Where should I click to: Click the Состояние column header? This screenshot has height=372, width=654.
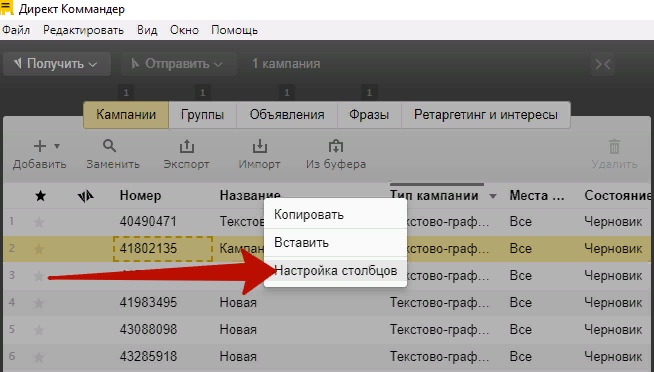click(x=617, y=195)
